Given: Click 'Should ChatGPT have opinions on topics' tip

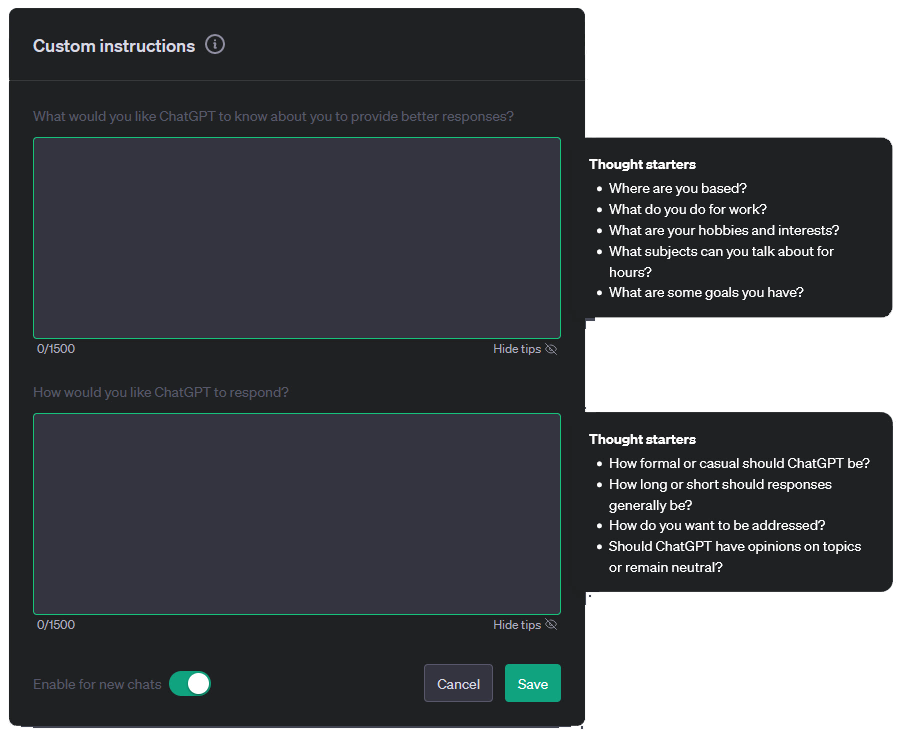Looking at the screenshot, I should pos(735,556).
